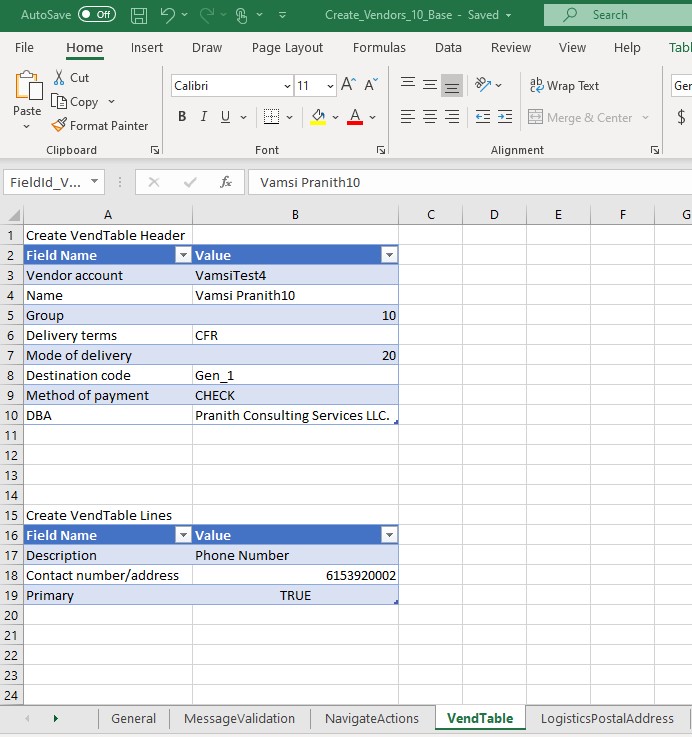This screenshot has width=692, height=737.
Task: Click the Format Painter brush icon
Action: pos(60,126)
